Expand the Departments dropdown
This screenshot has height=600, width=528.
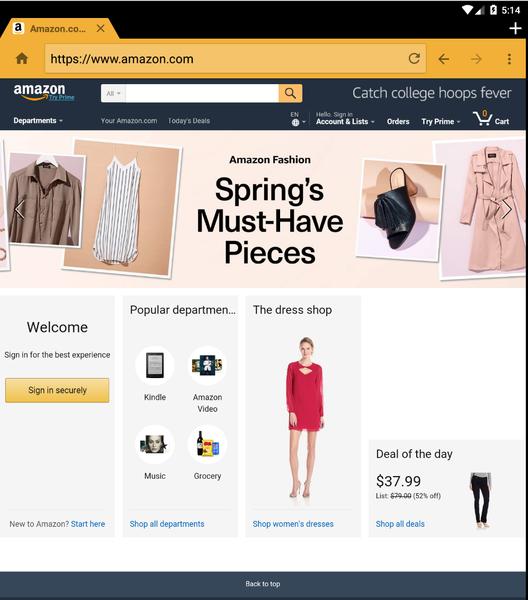tap(38, 121)
